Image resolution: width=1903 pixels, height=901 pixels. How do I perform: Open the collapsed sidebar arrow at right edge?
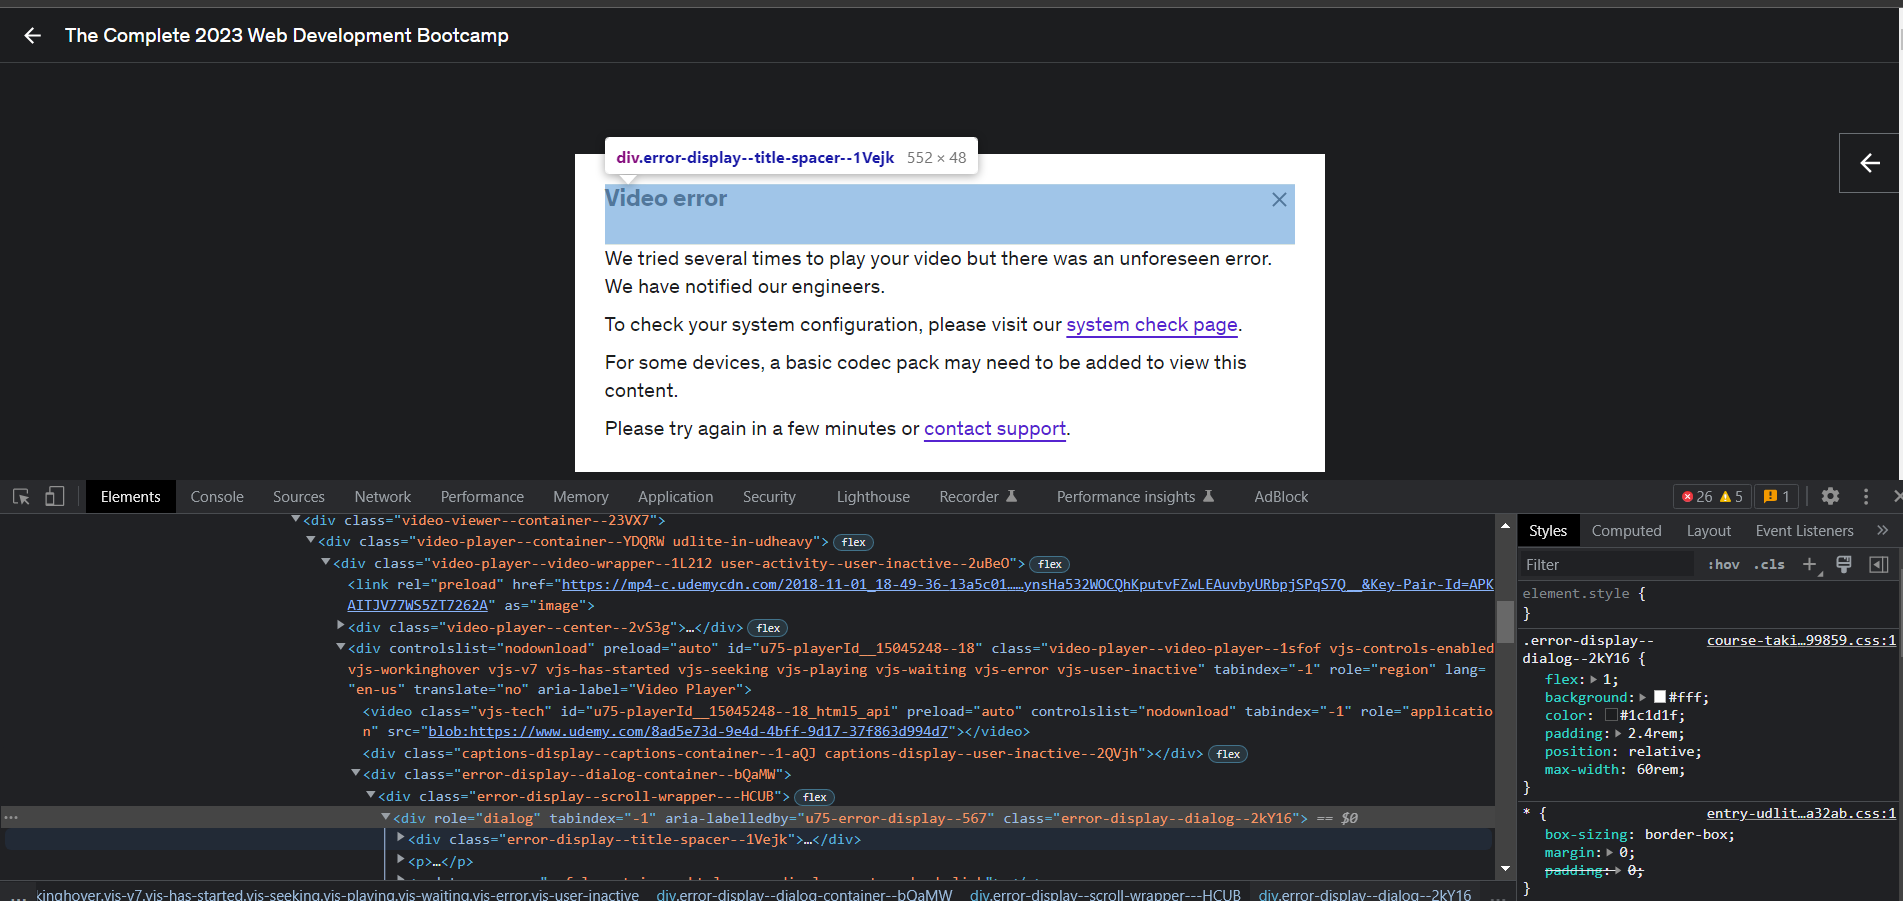click(x=1870, y=163)
